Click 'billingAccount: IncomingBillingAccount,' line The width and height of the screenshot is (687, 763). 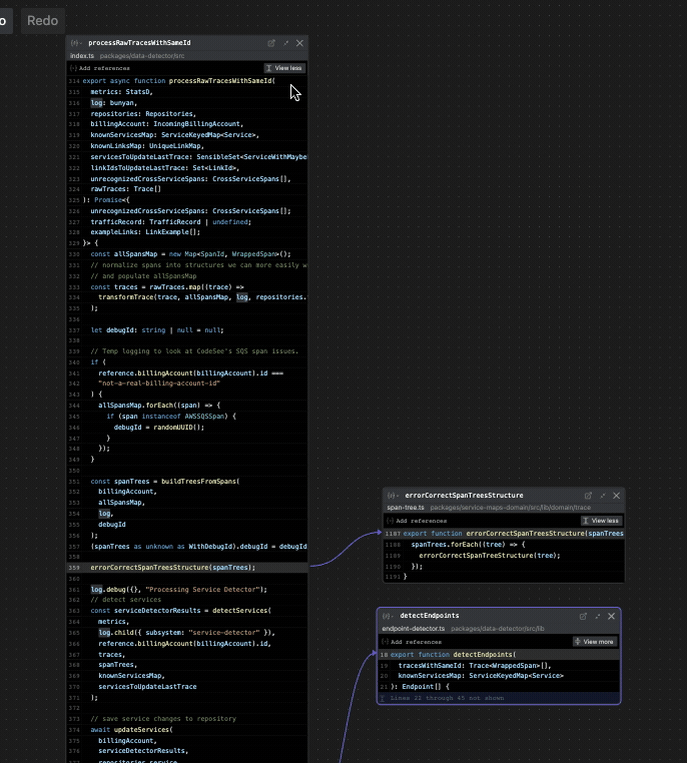(187, 124)
